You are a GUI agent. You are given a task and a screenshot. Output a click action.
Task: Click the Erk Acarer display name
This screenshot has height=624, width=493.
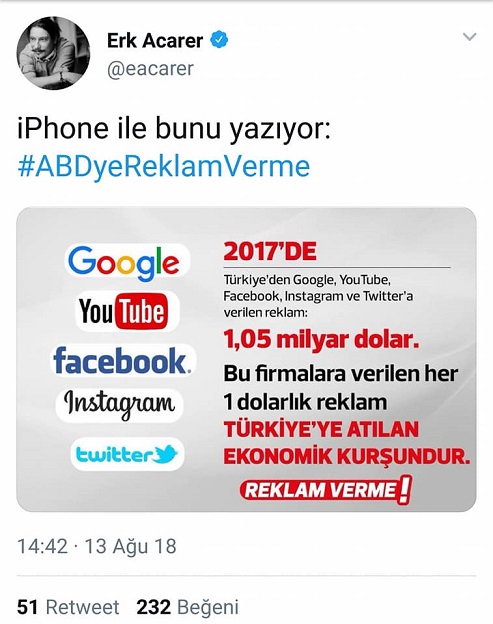tap(155, 41)
